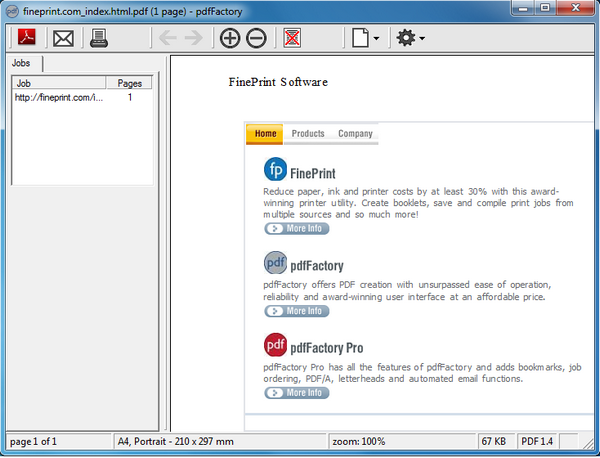Click the Job column header
This screenshot has width=600, height=458.
[x=58, y=83]
